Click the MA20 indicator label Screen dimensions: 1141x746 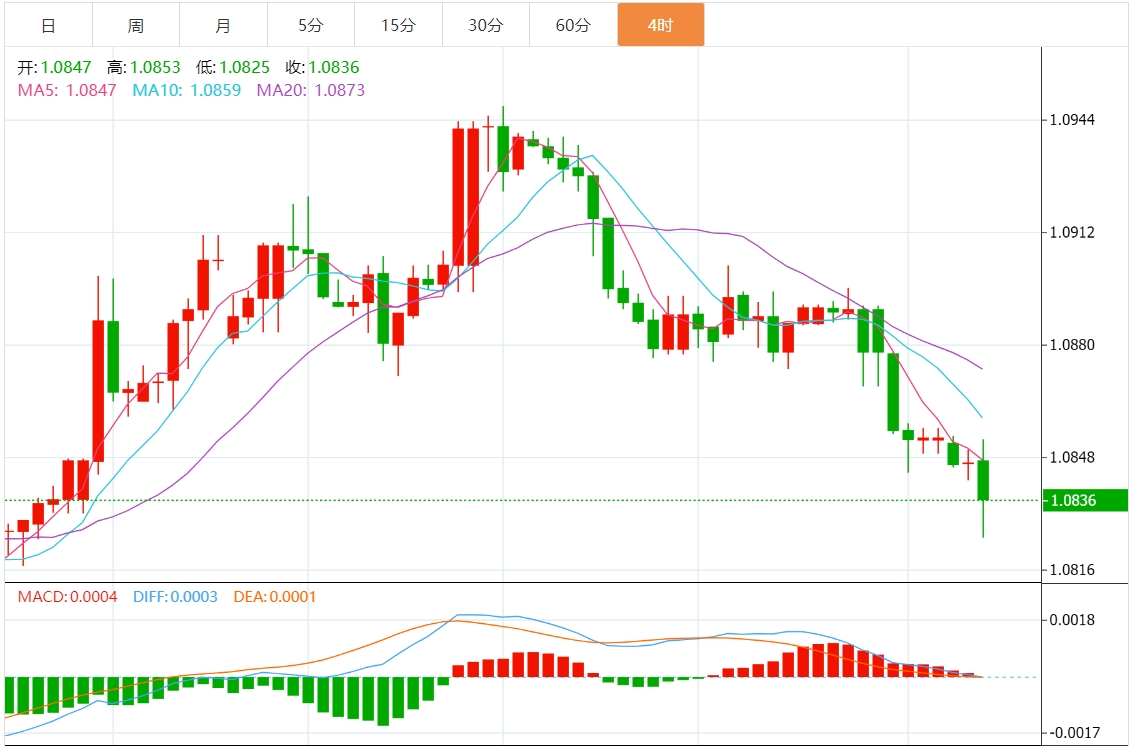tap(311, 90)
